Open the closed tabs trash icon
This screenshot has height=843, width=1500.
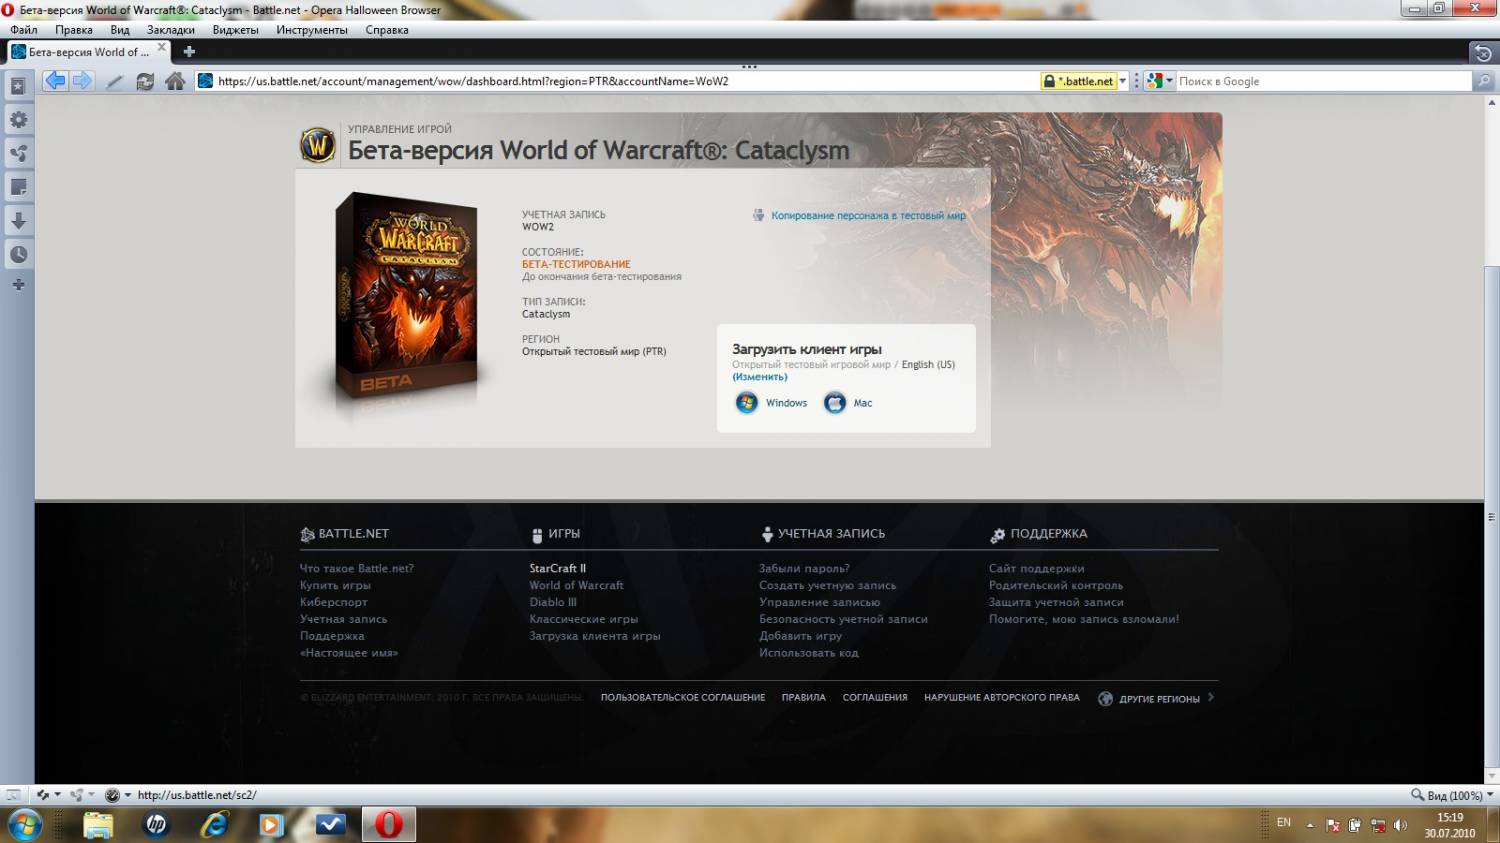coord(1483,52)
